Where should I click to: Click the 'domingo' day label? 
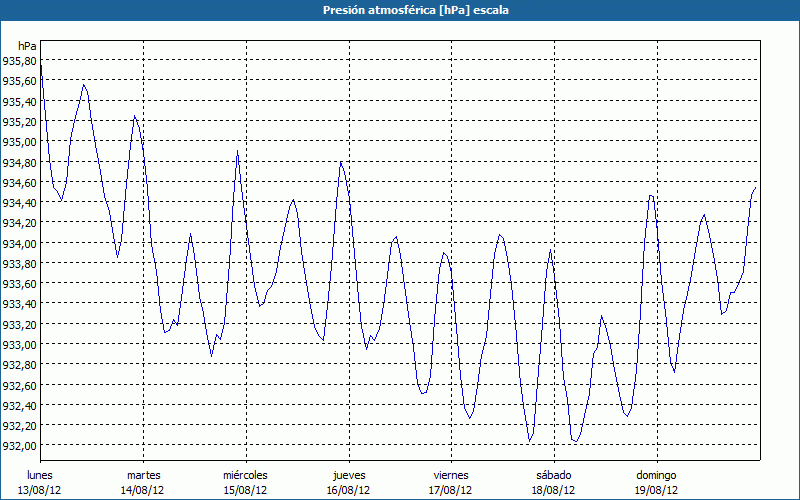pos(656,475)
